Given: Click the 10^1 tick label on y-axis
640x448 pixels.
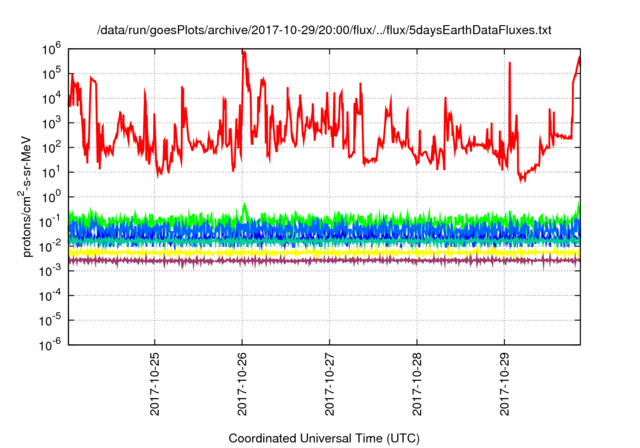Looking at the screenshot, I should [51, 173].
